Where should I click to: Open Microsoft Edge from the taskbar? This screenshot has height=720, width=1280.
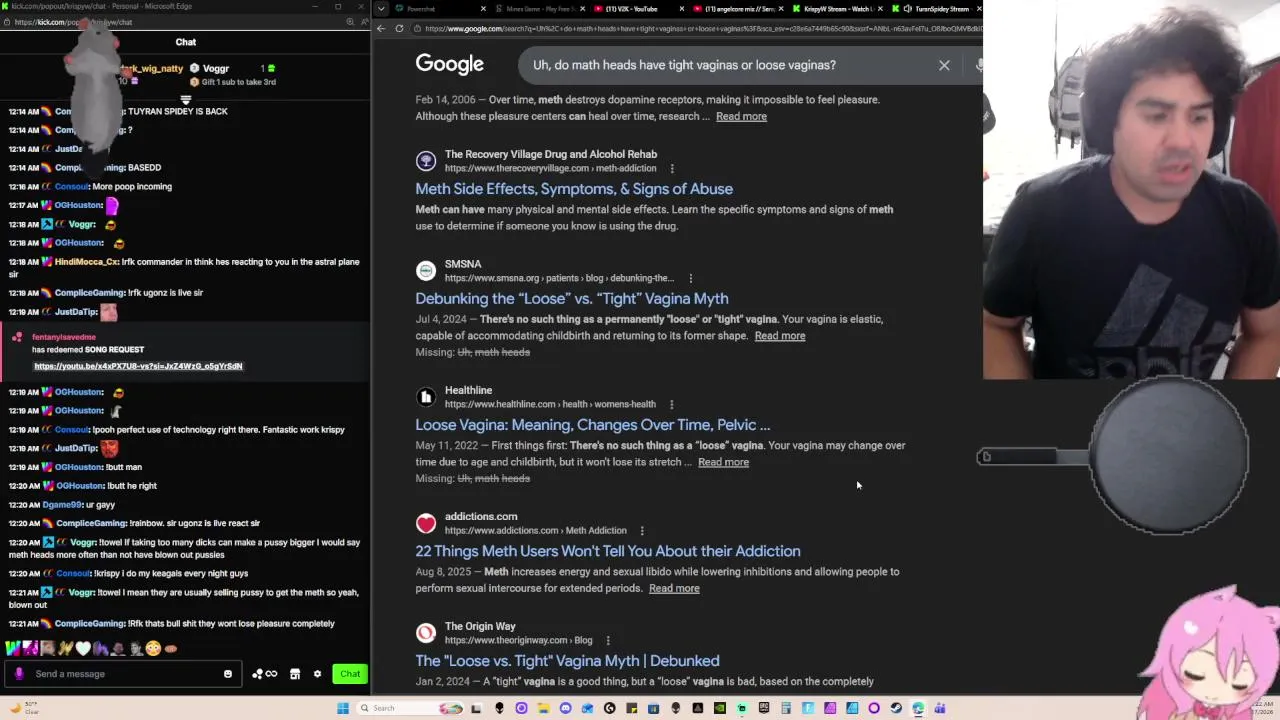click(918, 708)
